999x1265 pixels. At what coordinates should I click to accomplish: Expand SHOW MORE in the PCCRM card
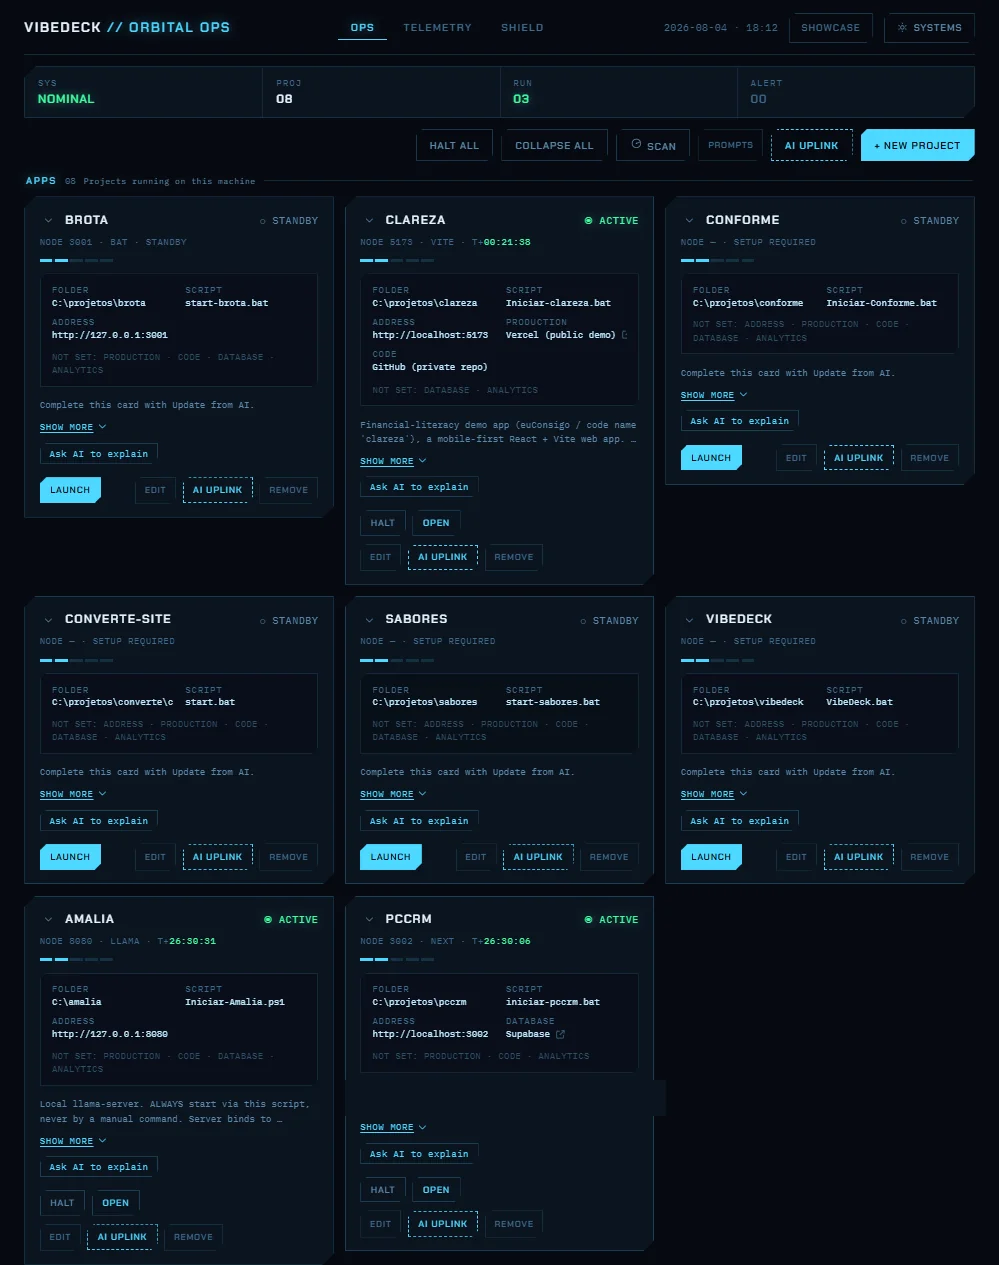[x=393, y=1127]
